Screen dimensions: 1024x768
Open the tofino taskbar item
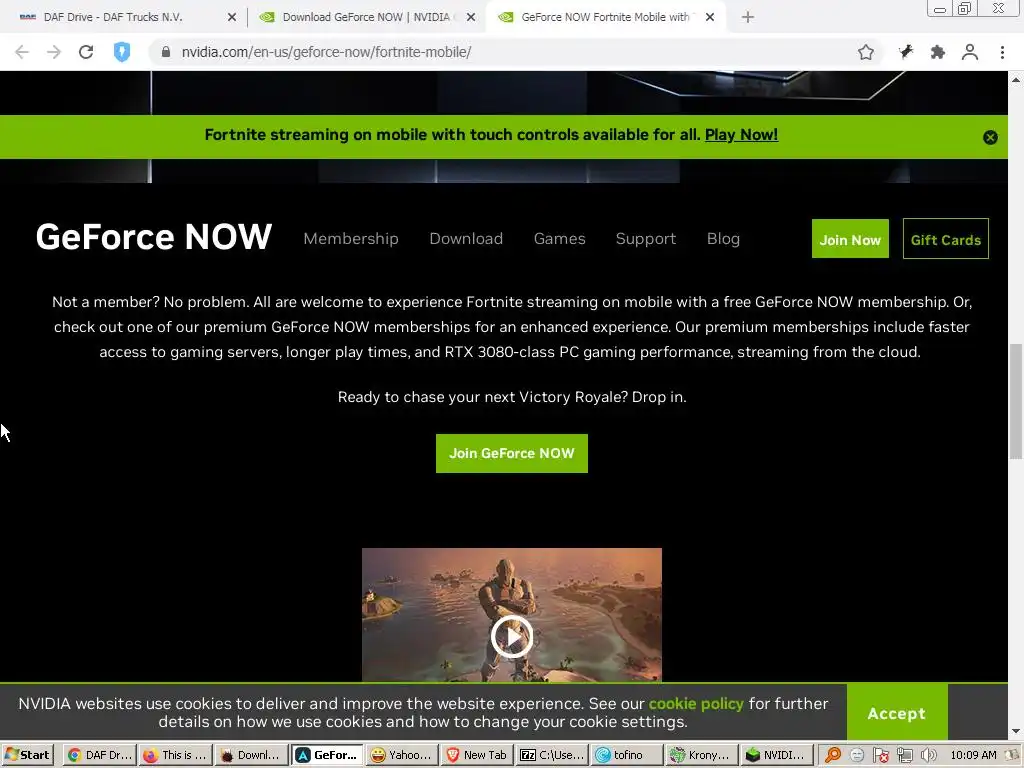coord(628,755)
